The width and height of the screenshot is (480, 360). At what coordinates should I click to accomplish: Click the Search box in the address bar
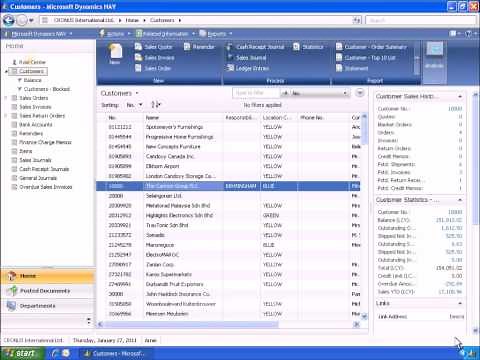421,20
